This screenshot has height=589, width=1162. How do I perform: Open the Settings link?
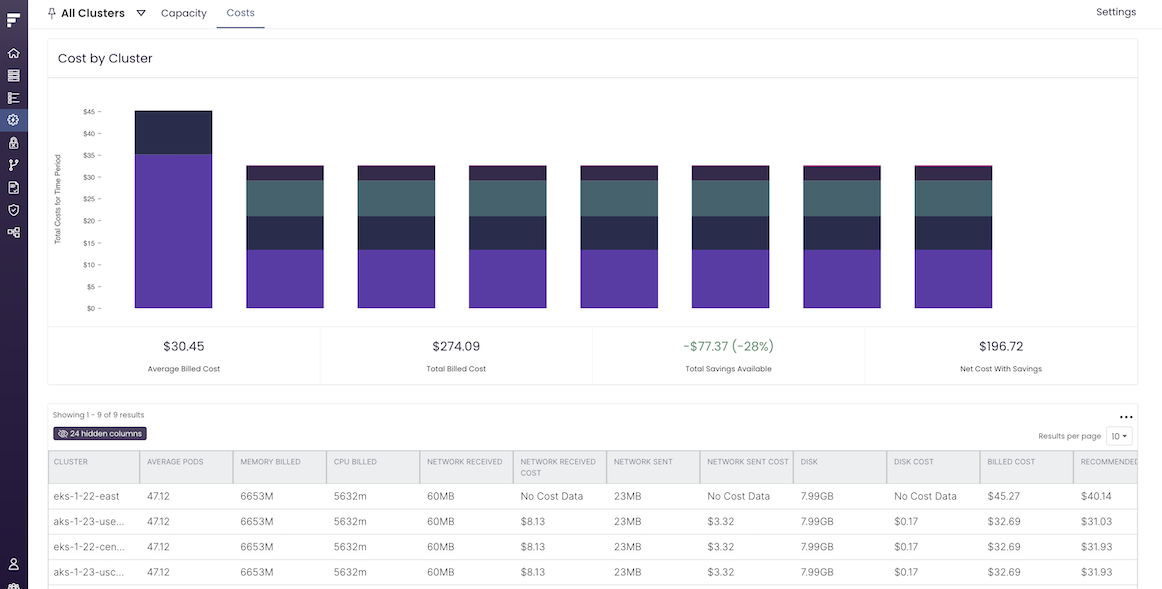pyautogui.click(x=1116, y=12)
